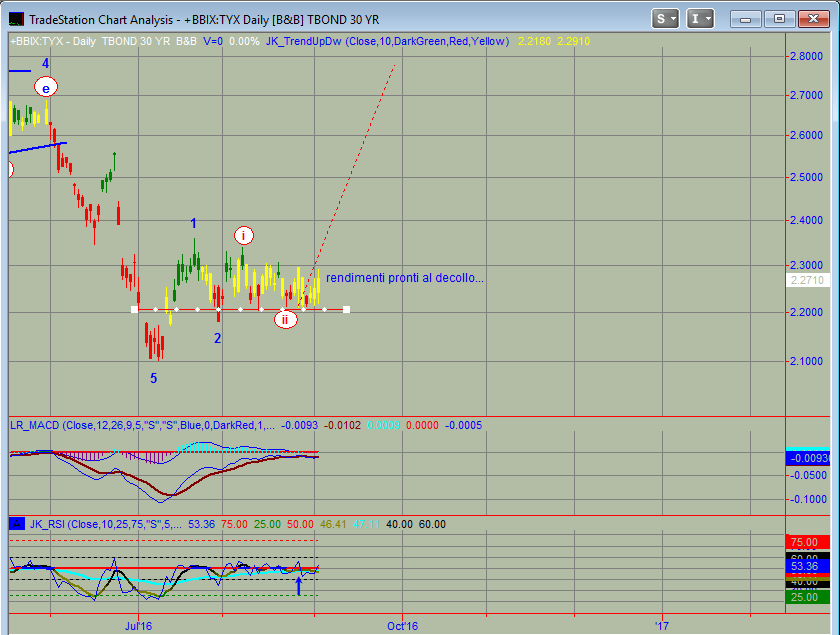The image size is (840, 635).
Task: Click the -0.0500 MACD axis label
Action: click(x=808, y=475)
